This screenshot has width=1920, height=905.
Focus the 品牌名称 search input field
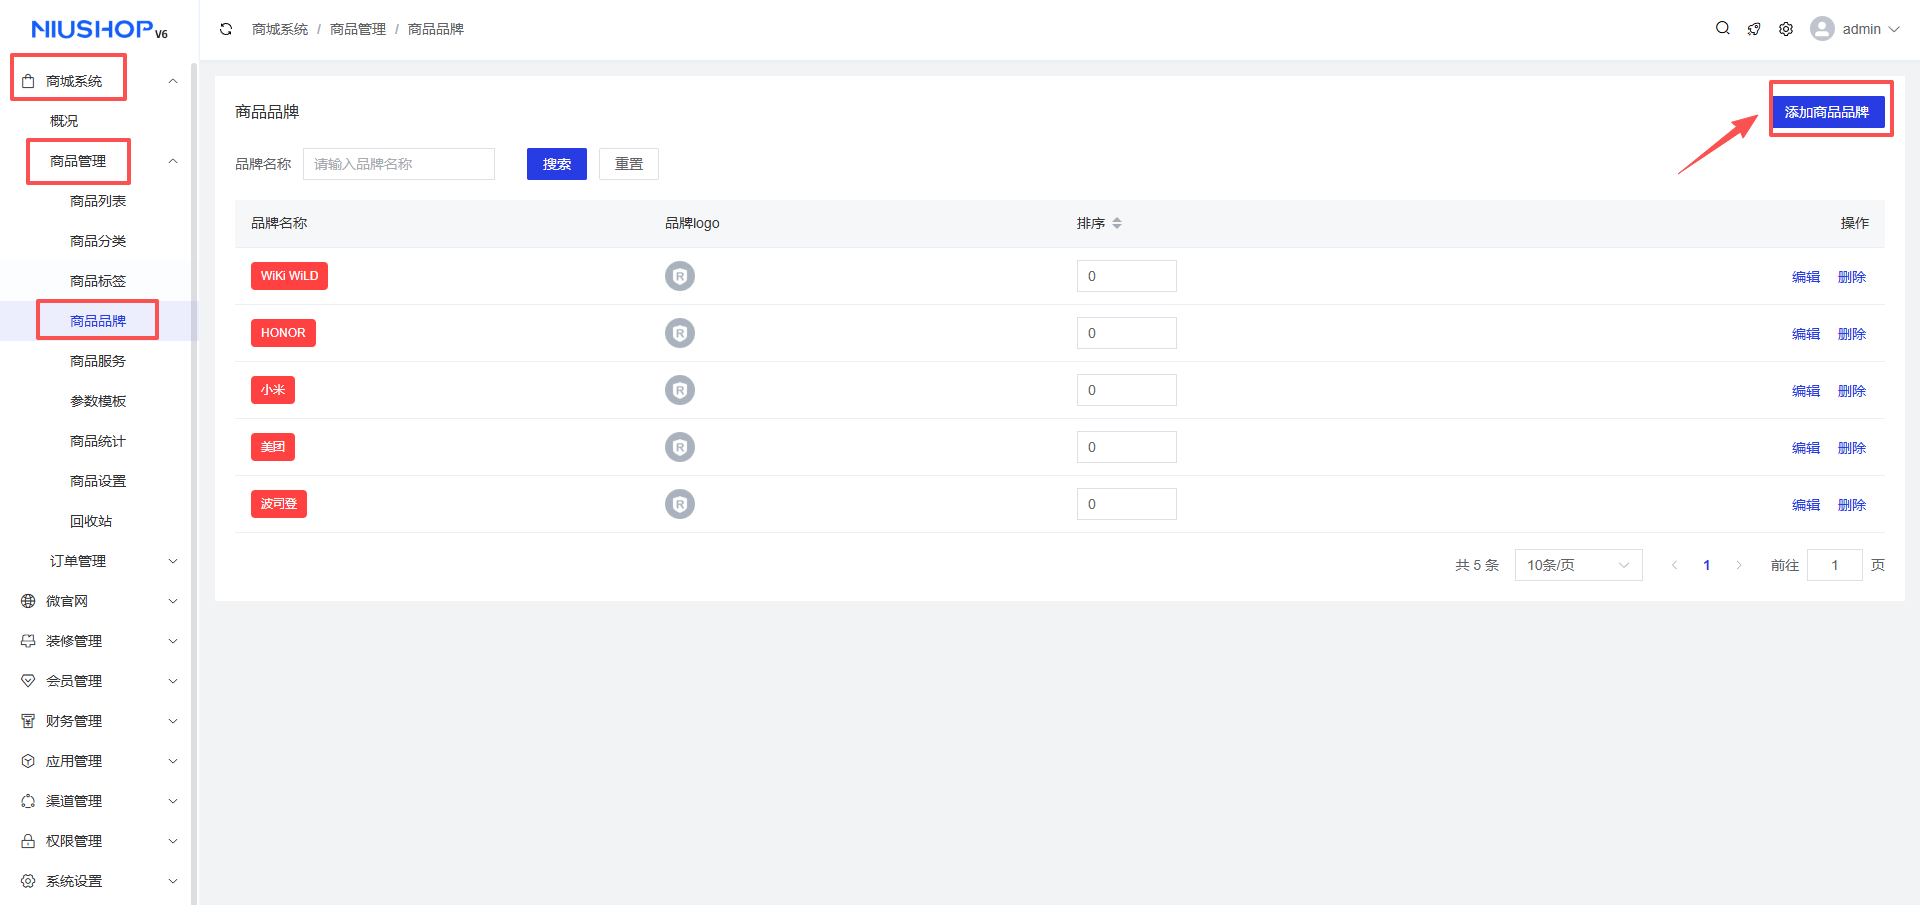click(399, 164)
